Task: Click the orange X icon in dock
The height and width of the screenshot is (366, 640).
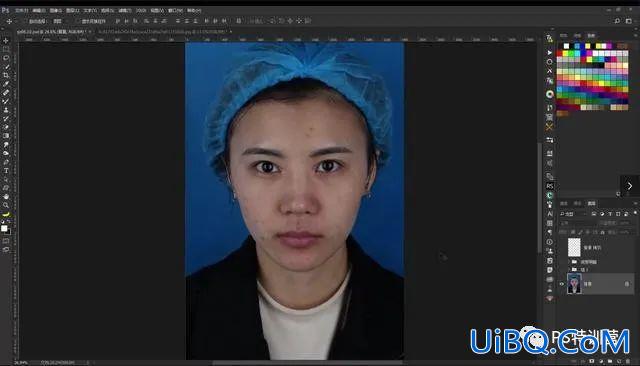Action: click(x=549, y=127)
